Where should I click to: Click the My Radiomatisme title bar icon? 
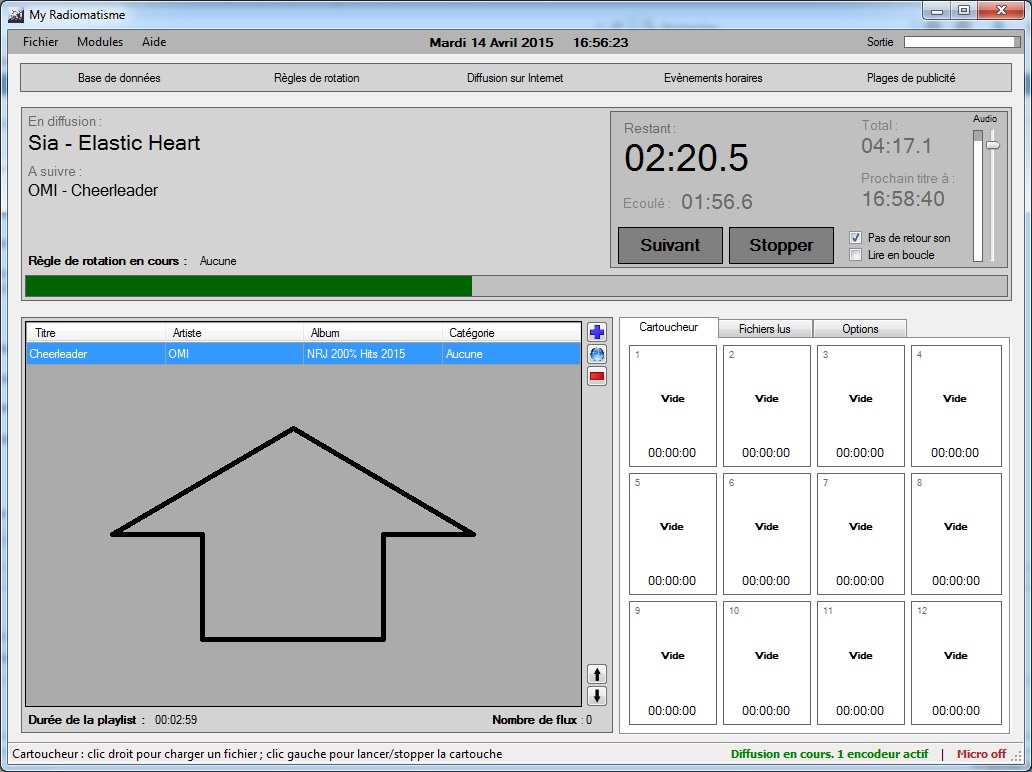[15, 15]
